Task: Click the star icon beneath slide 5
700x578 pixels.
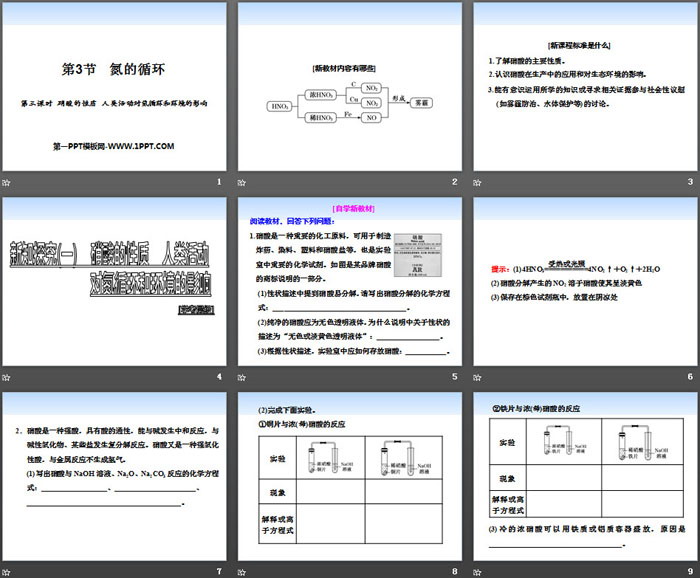Action: 241,377
